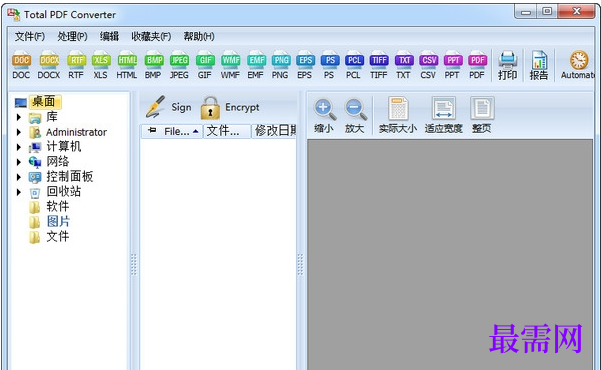Screen dimensions: 601x370
Task: Select 计算机 in the tree
Action: (x=64, y=146)
